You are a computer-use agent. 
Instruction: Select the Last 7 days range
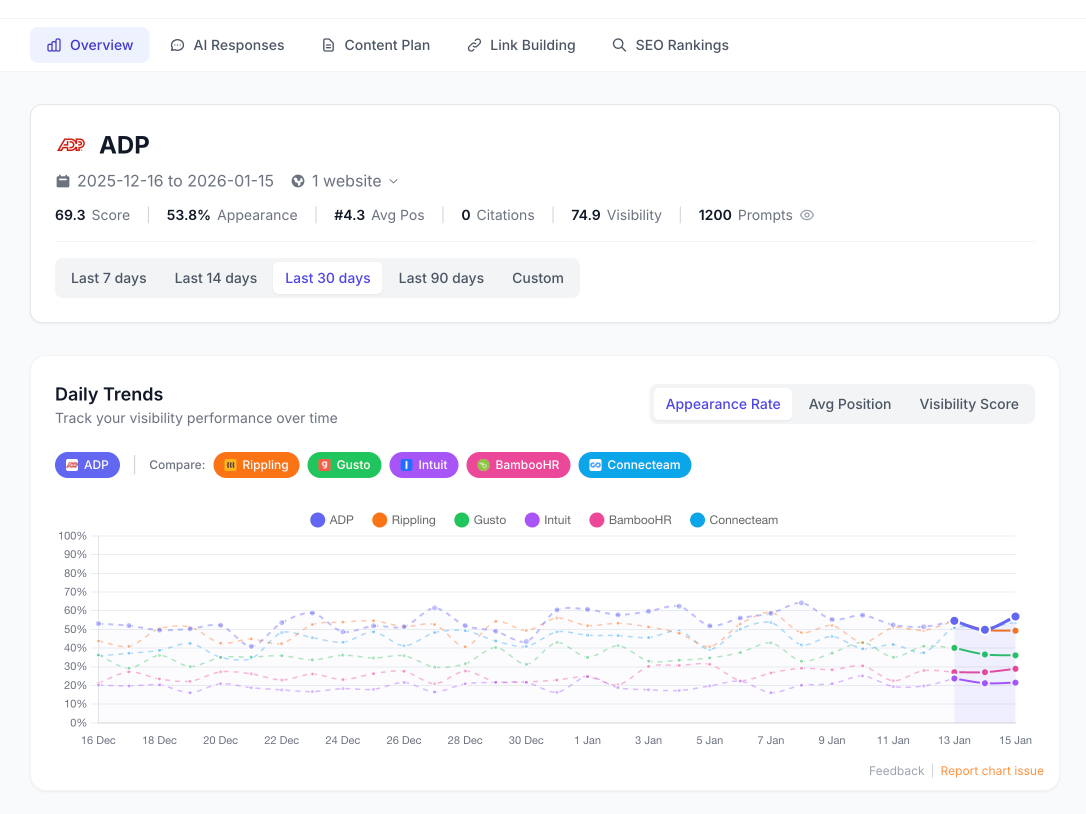pos(108,278)
